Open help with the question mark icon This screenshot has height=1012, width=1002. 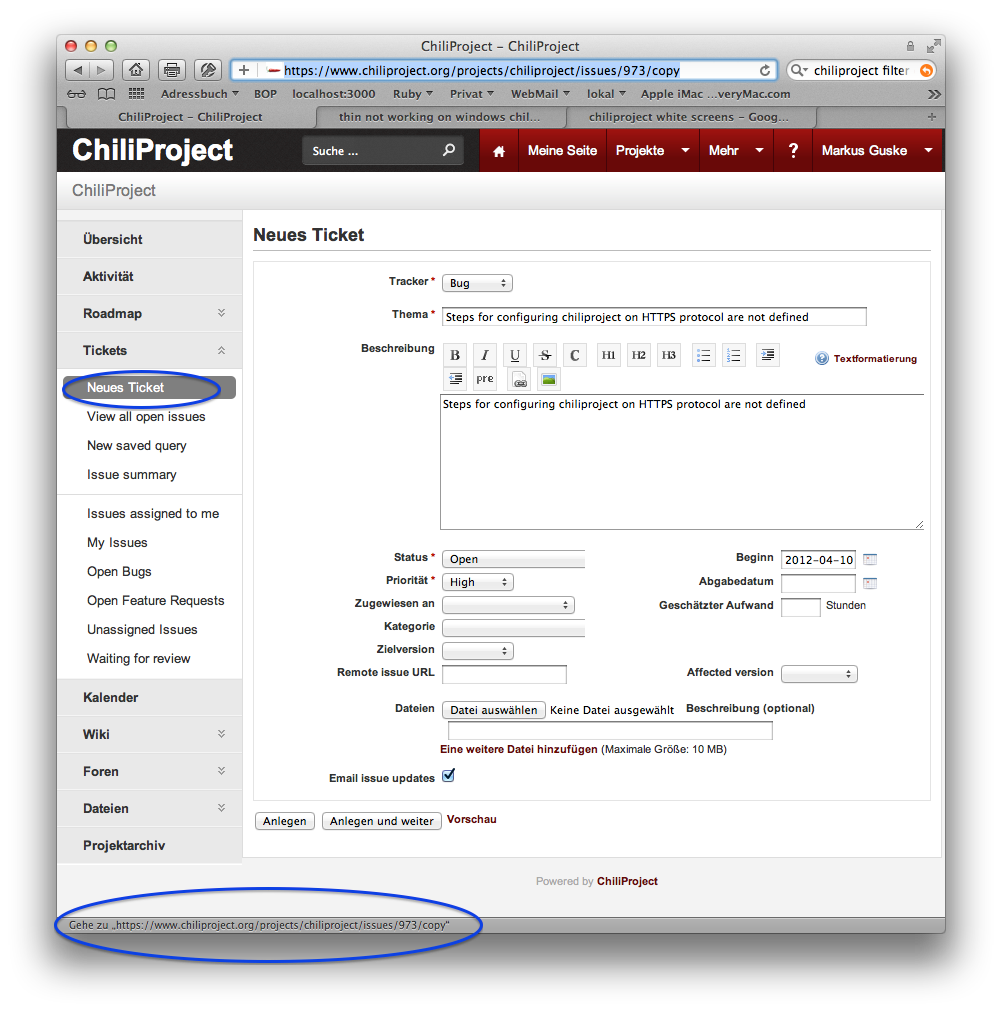pos(793,151)
